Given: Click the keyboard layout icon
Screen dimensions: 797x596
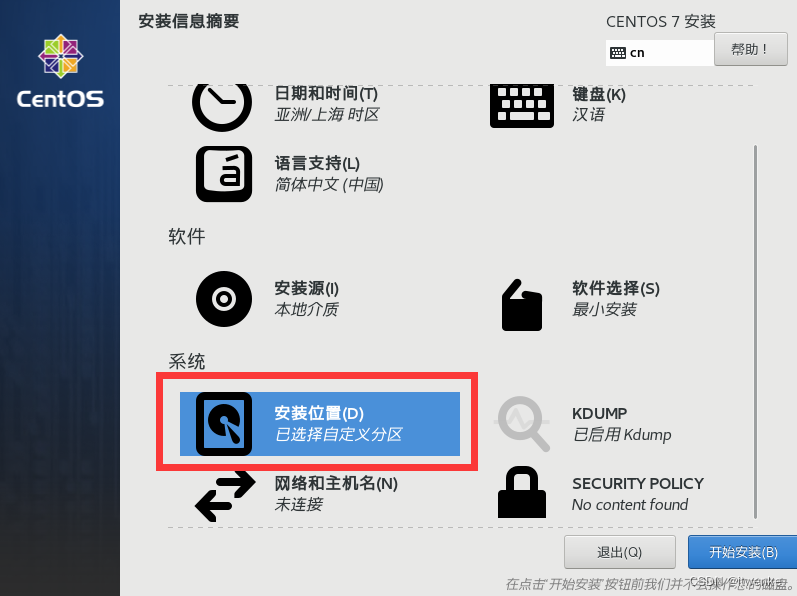Looking at the screenshot, I should [x=522, y=106].
